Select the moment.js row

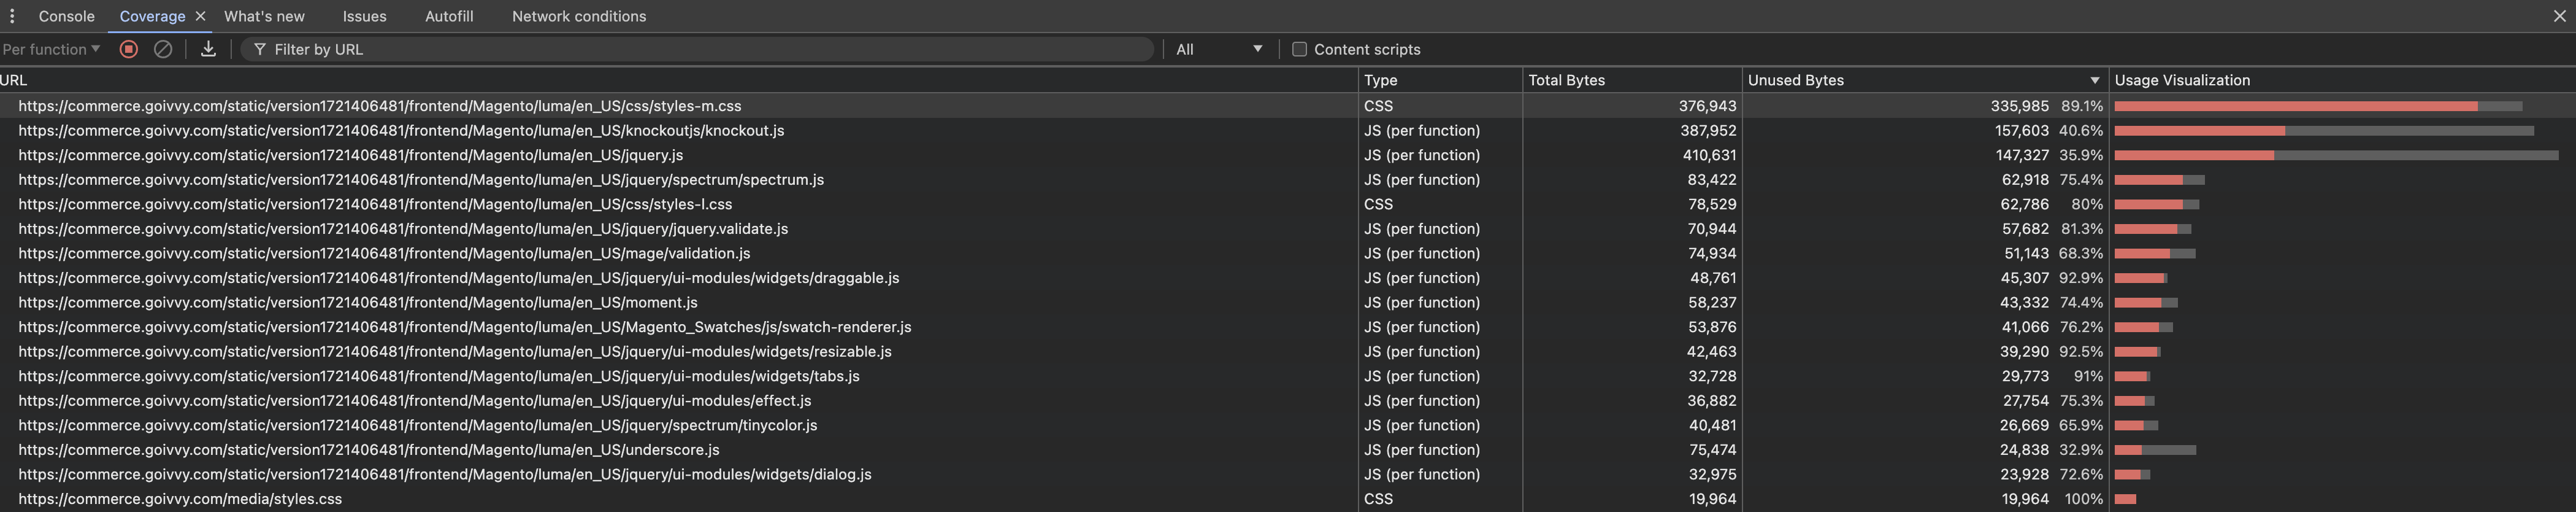point(1288,302)
